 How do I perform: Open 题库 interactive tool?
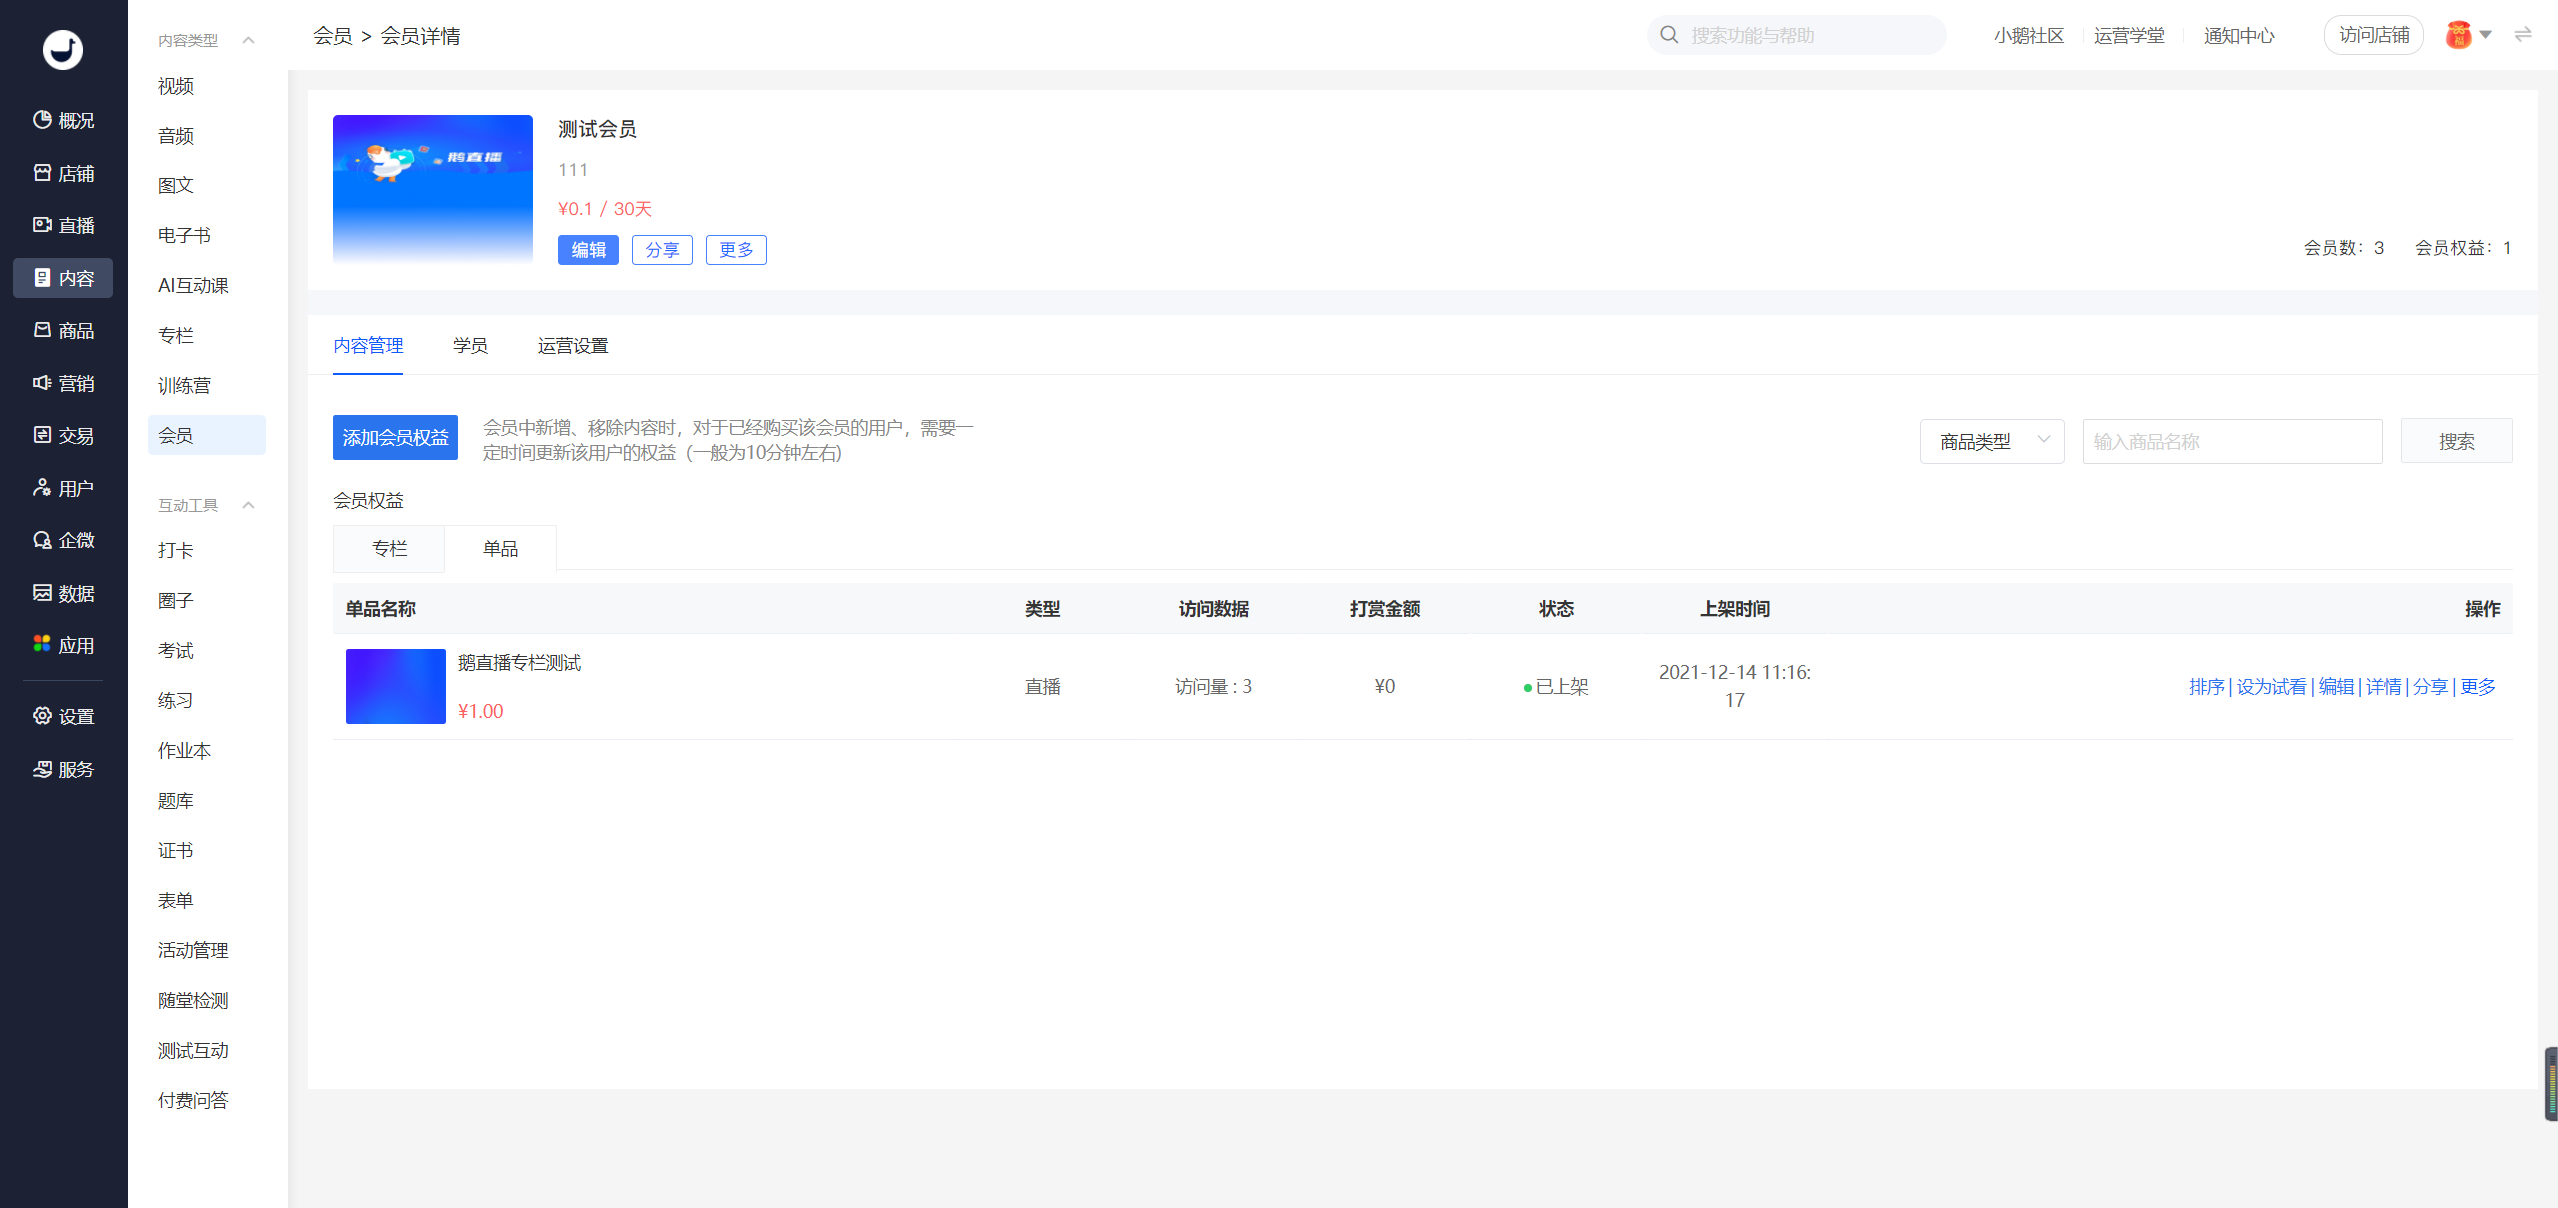(x=176, y=800)
